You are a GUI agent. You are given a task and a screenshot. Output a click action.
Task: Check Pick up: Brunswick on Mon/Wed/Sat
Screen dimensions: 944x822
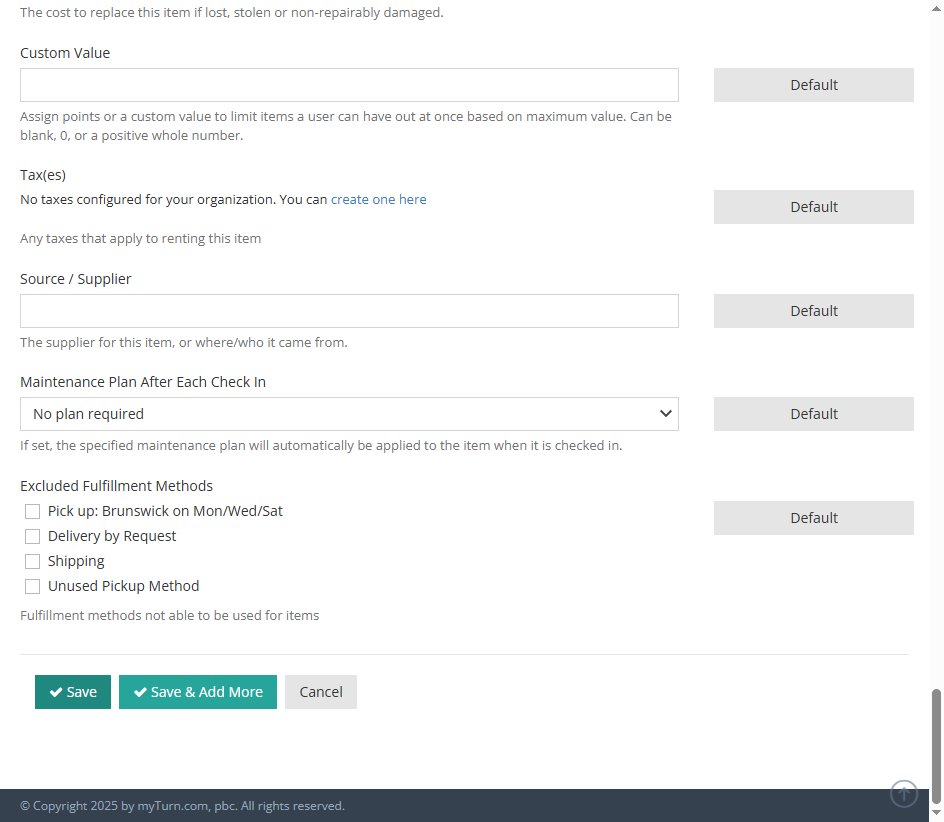point(33,511)
